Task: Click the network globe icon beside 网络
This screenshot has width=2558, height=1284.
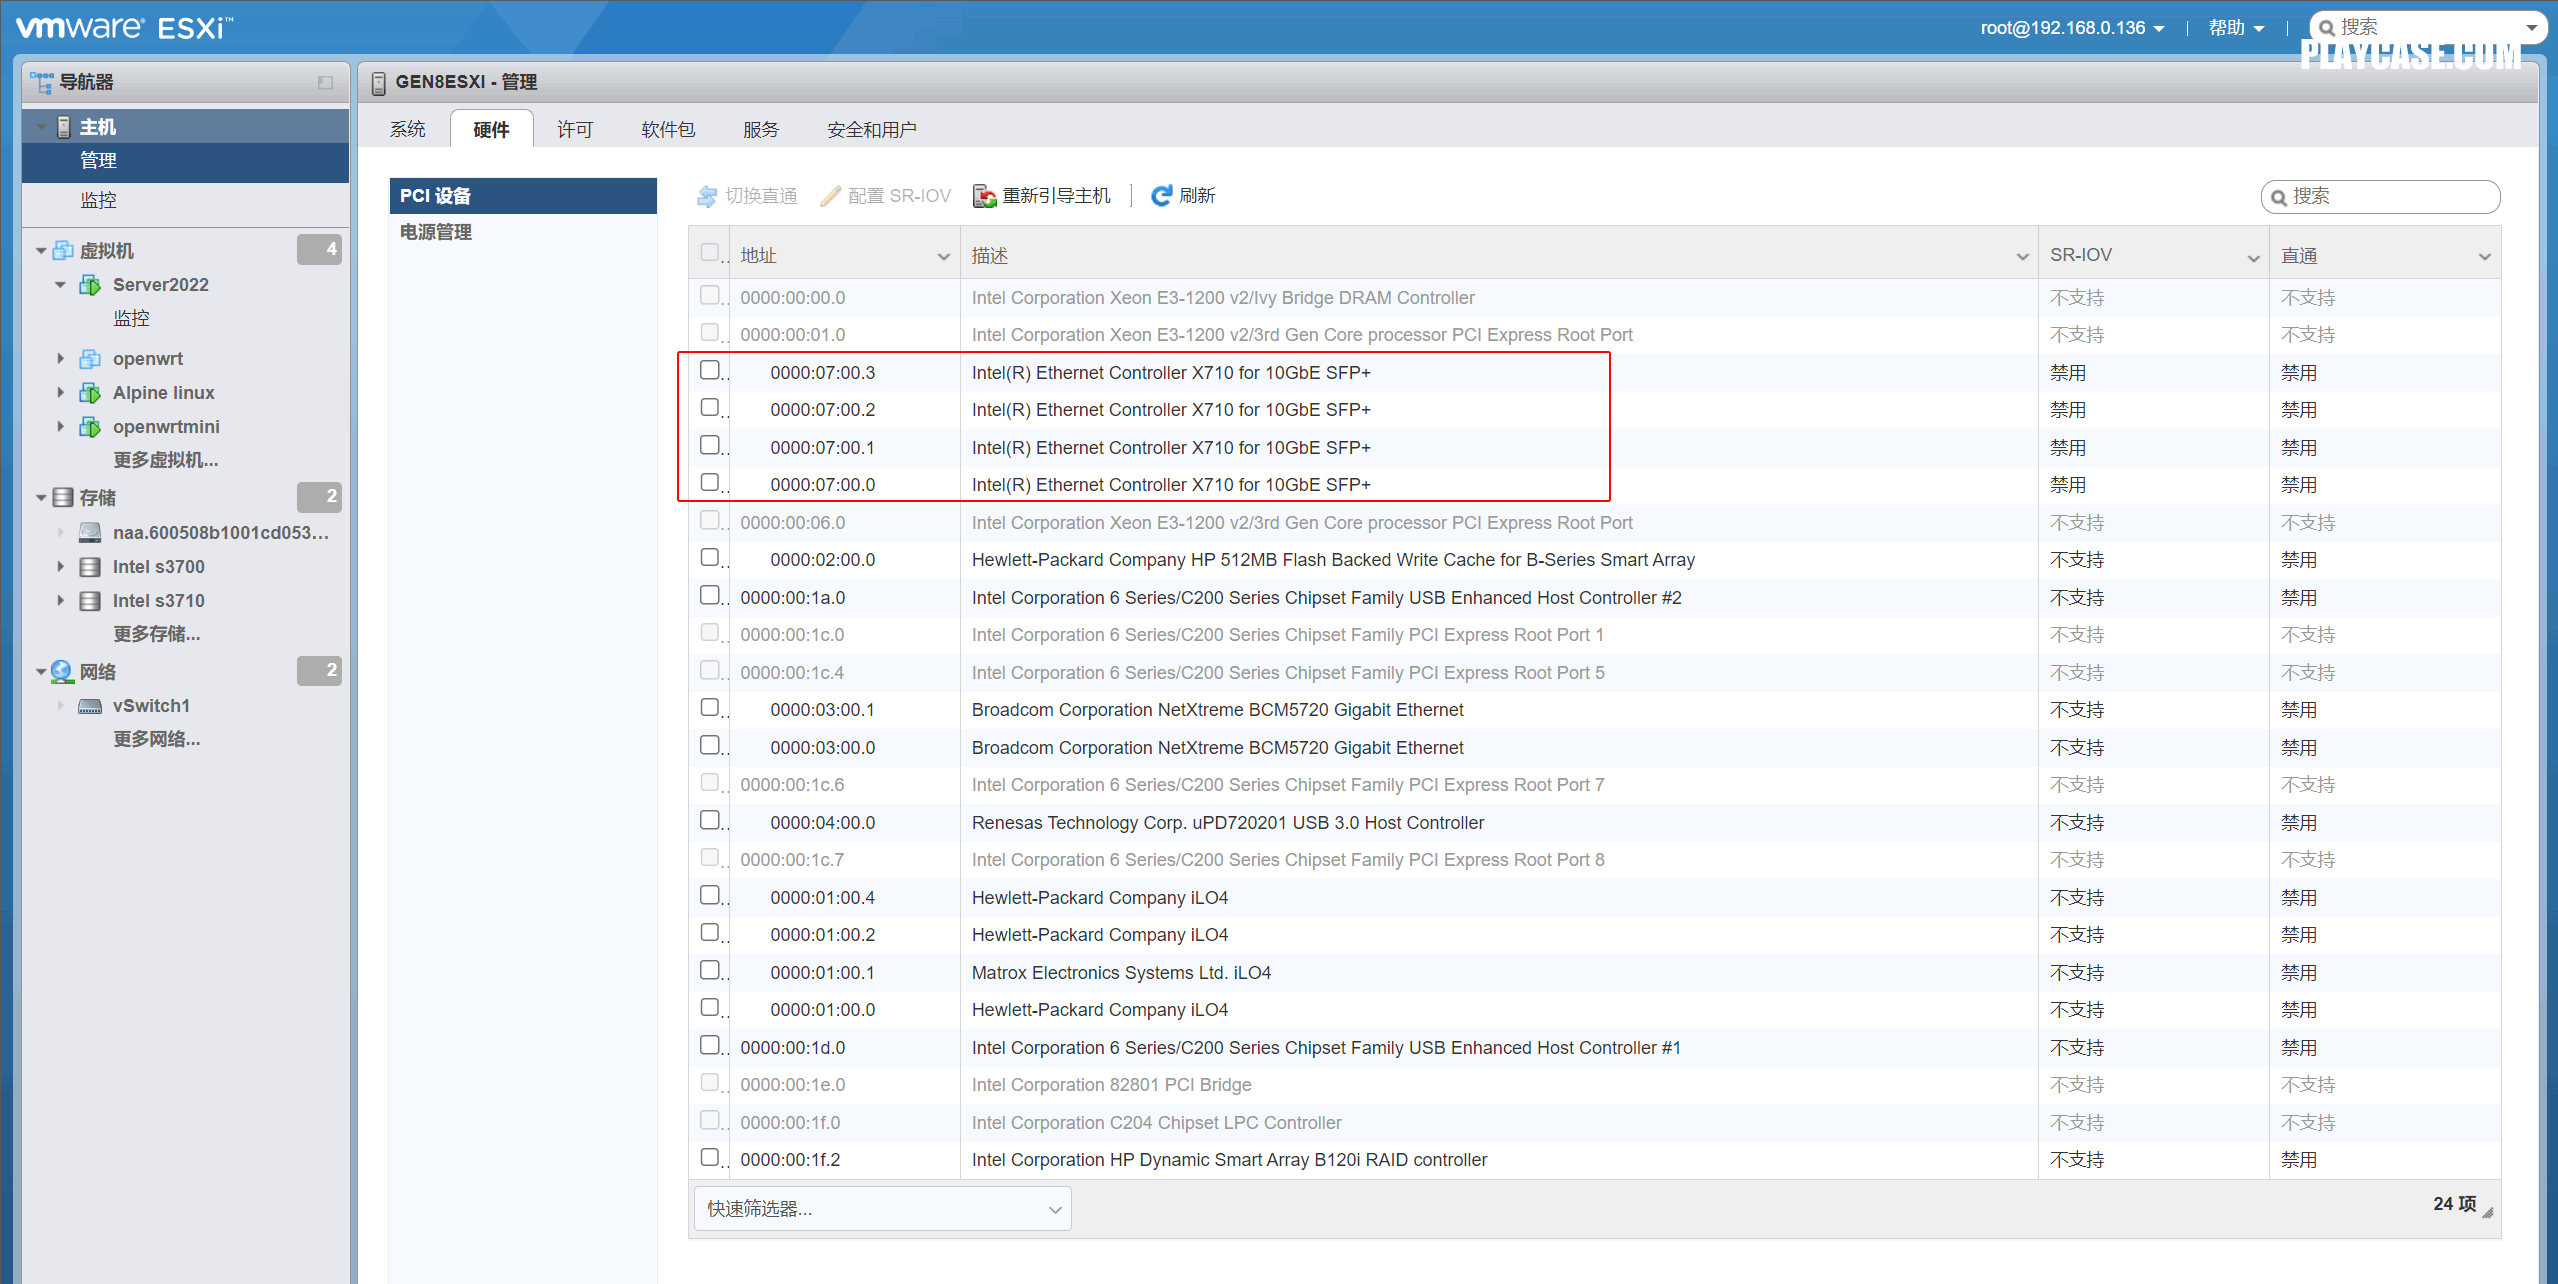Action: (x=62, y=671)
